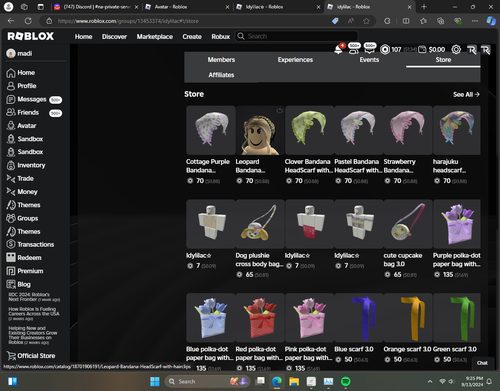
Task: Open Blog from the sidebar
Action: (19, 284)
